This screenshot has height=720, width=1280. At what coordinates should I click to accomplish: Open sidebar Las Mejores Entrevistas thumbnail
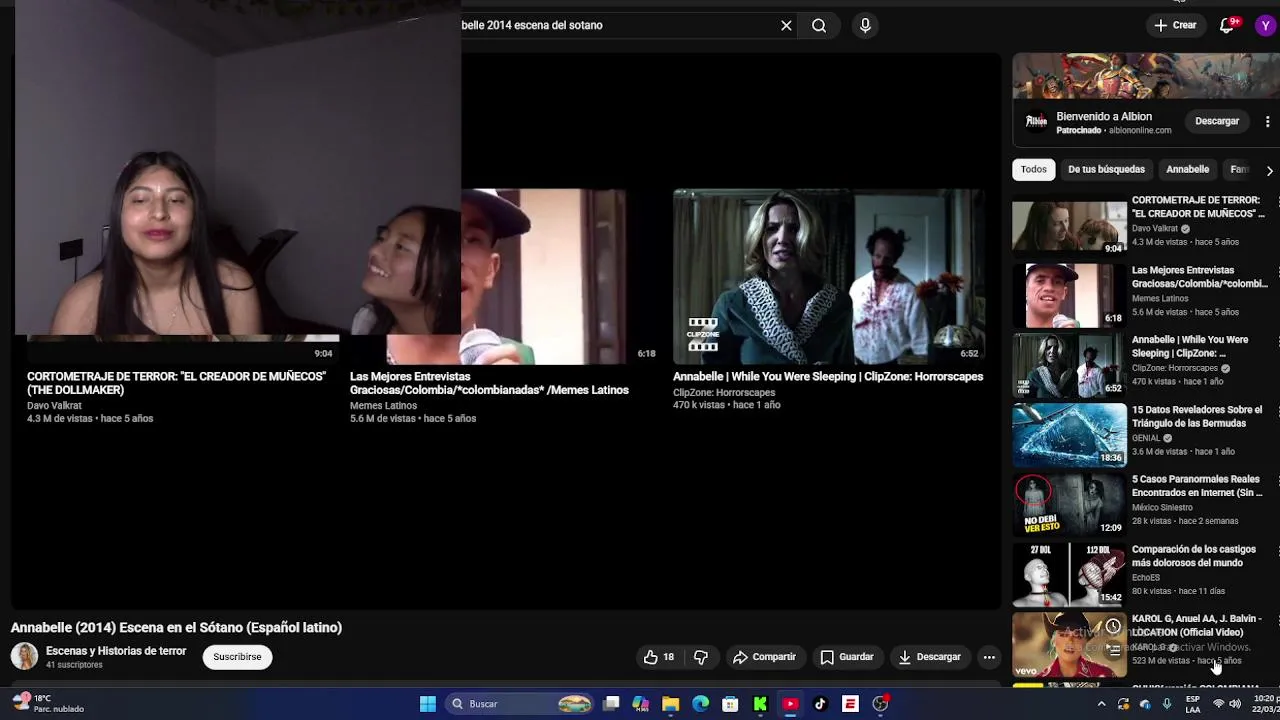1069,296
